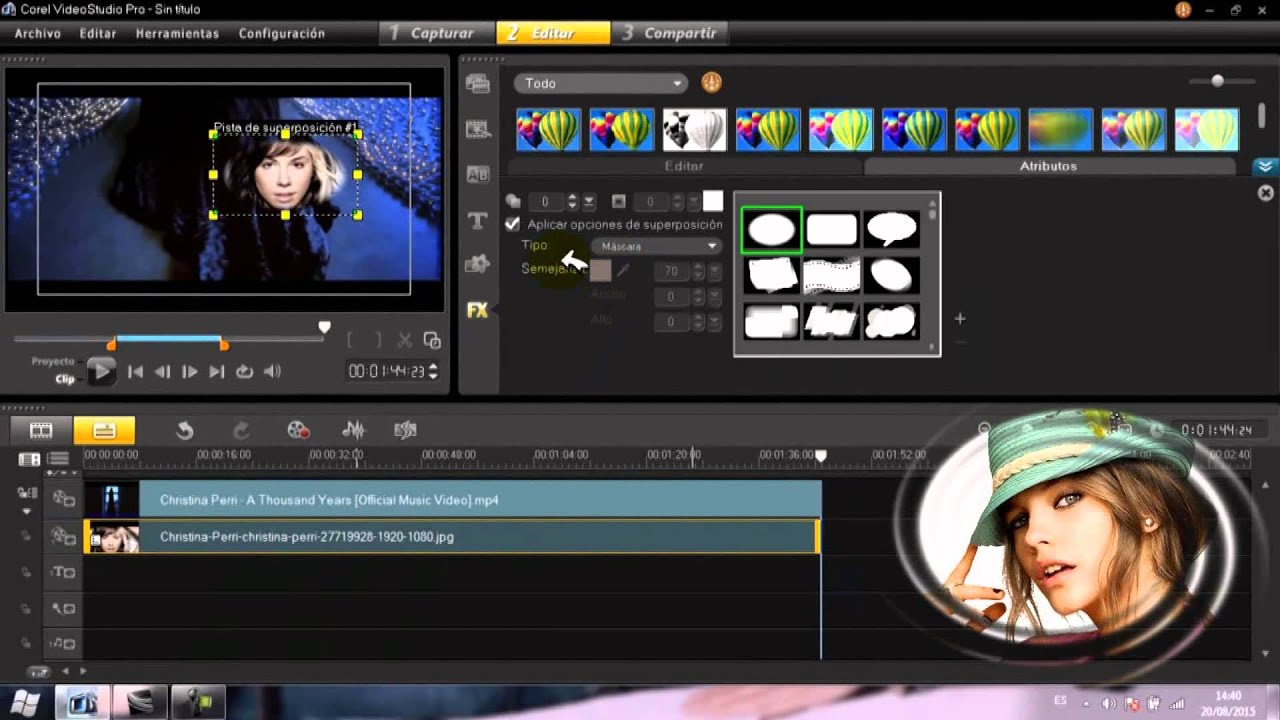Open the Record/Capture option reel icon
Viewport: 1280px width, 720px height.
298,430
